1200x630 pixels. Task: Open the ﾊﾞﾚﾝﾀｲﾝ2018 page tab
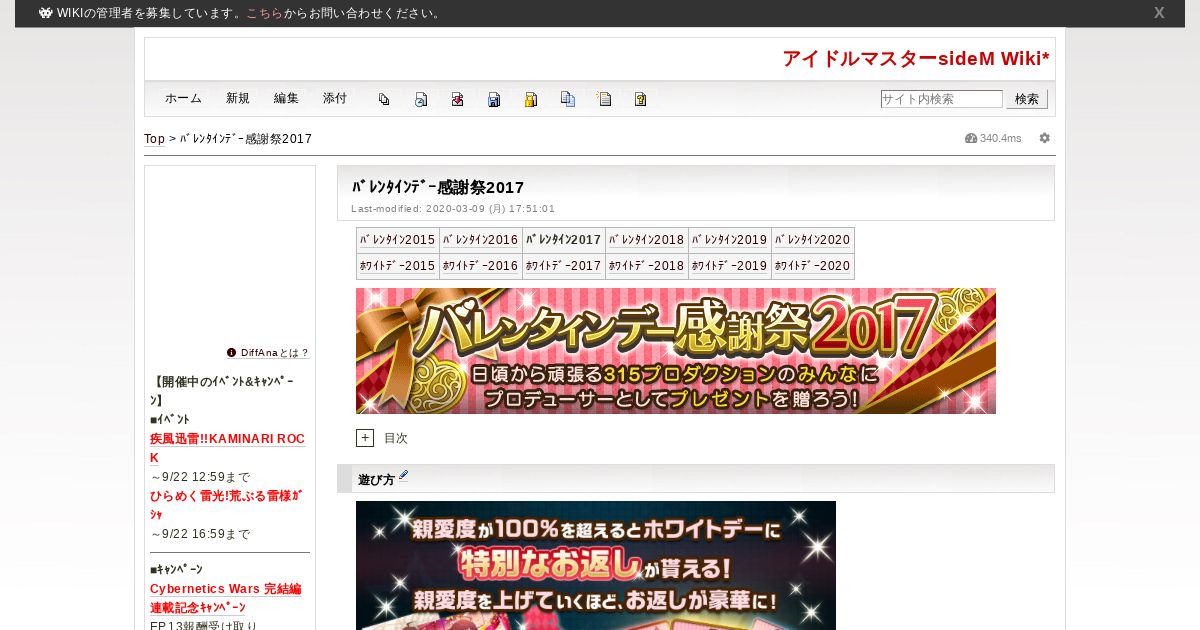point(647,240)
